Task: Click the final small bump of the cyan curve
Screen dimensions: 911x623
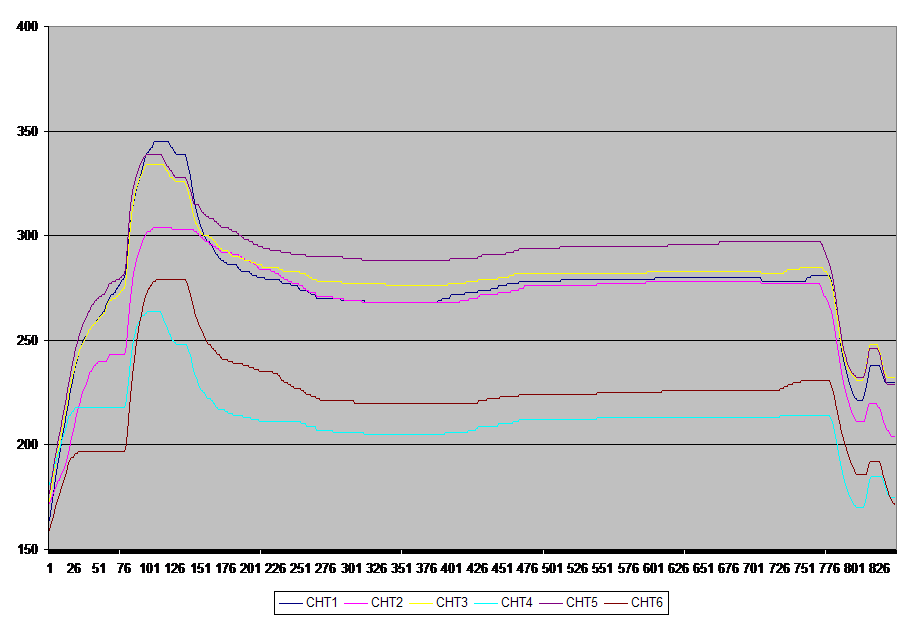Action: click(x=875, y=477)
